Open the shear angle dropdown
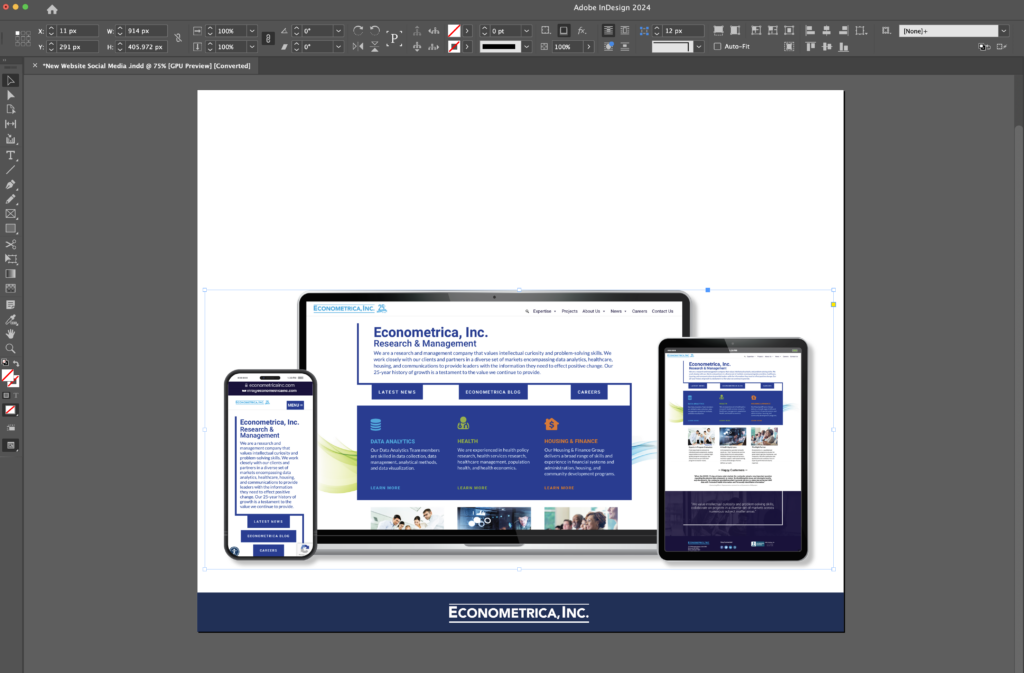The image size is (1024, 673). click(338, 47)
